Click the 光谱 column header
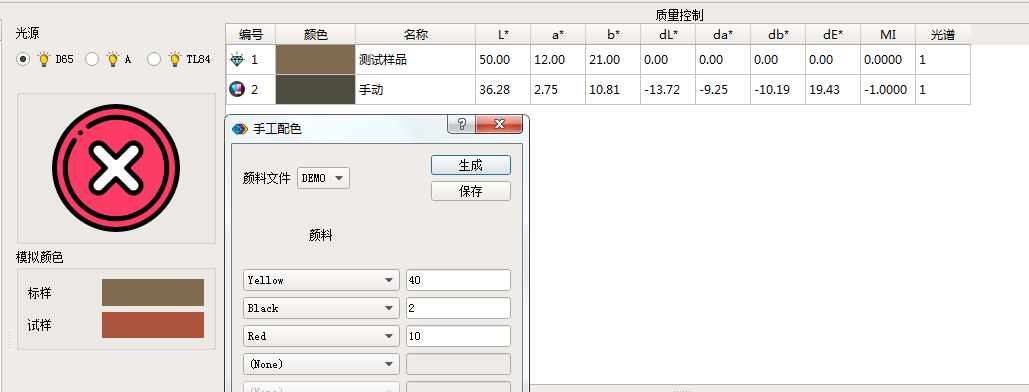The width and height of the screenshot is (1029, 392). point(943,35)
